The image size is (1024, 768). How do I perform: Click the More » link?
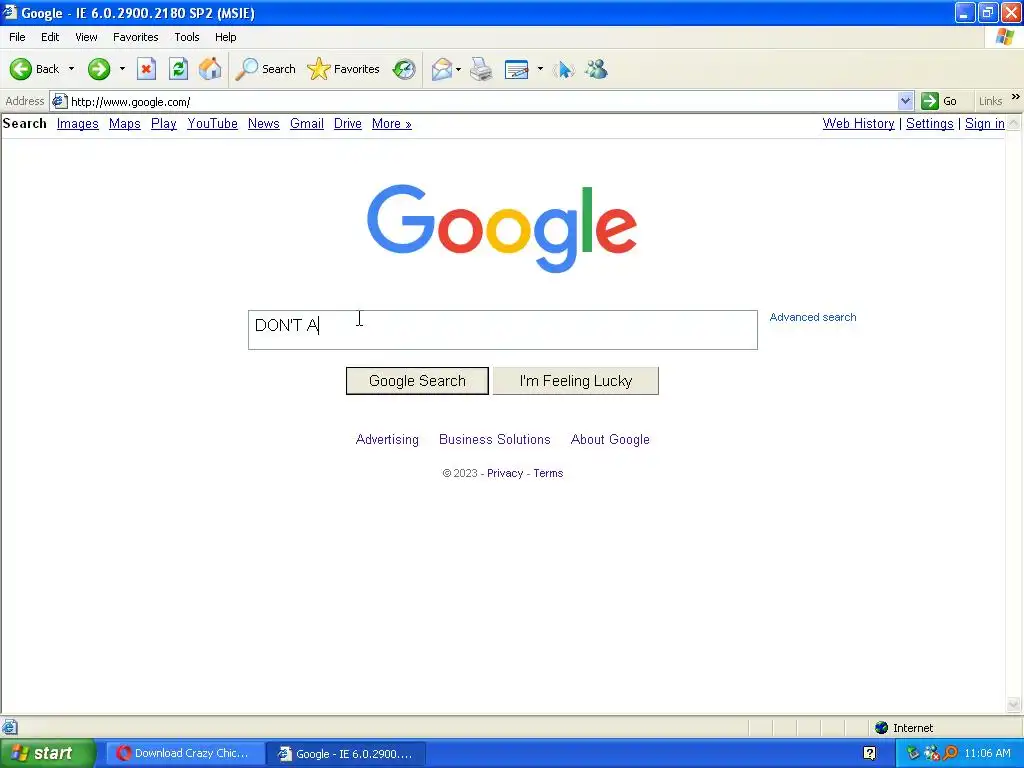[x=392, y=123]
